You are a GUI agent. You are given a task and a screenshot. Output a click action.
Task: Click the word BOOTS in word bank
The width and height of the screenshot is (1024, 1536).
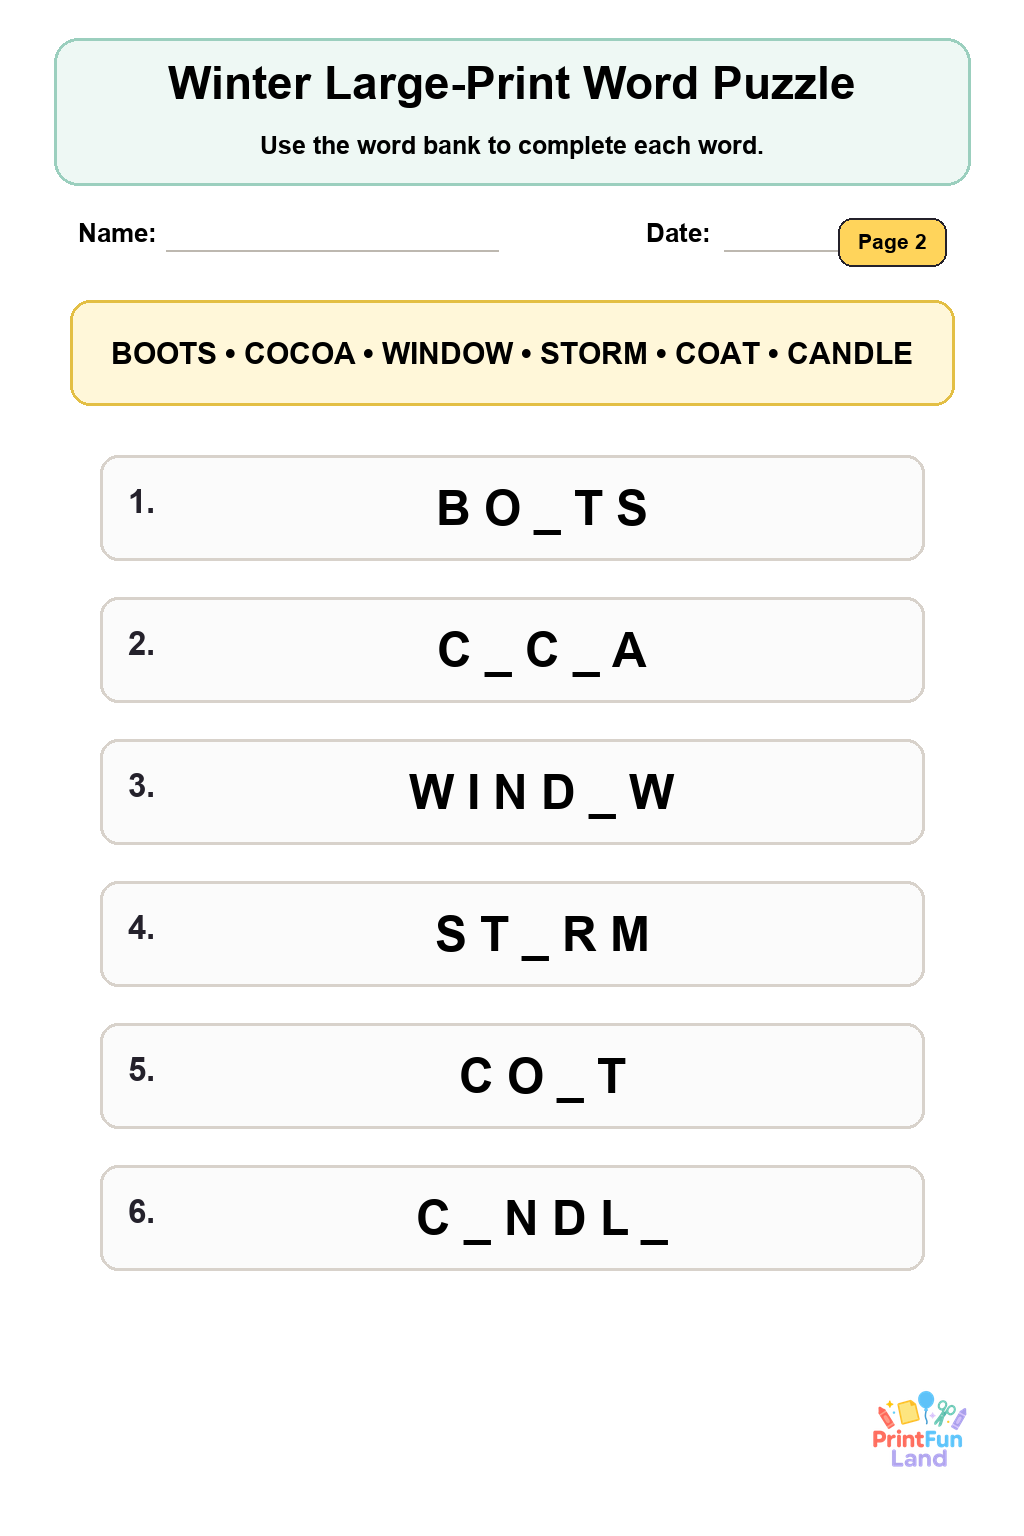click(x=164, y=353)
